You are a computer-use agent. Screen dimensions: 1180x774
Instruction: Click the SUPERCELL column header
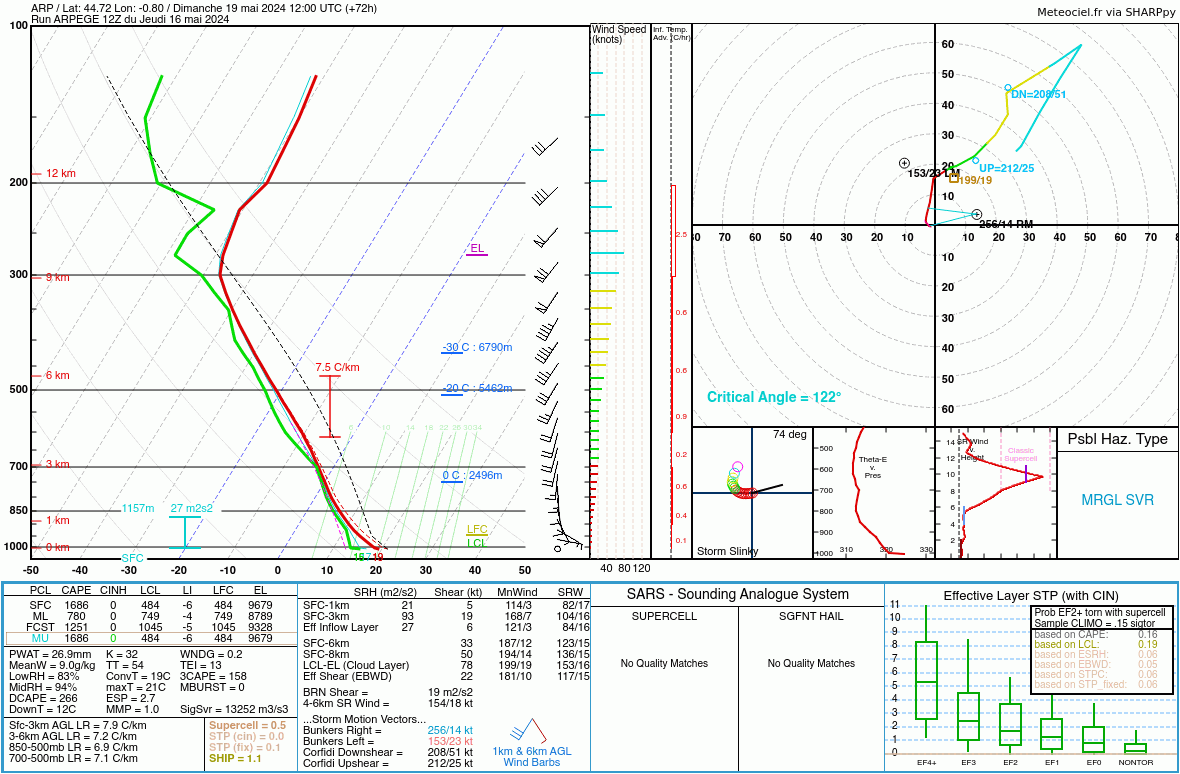coord(665,616)
